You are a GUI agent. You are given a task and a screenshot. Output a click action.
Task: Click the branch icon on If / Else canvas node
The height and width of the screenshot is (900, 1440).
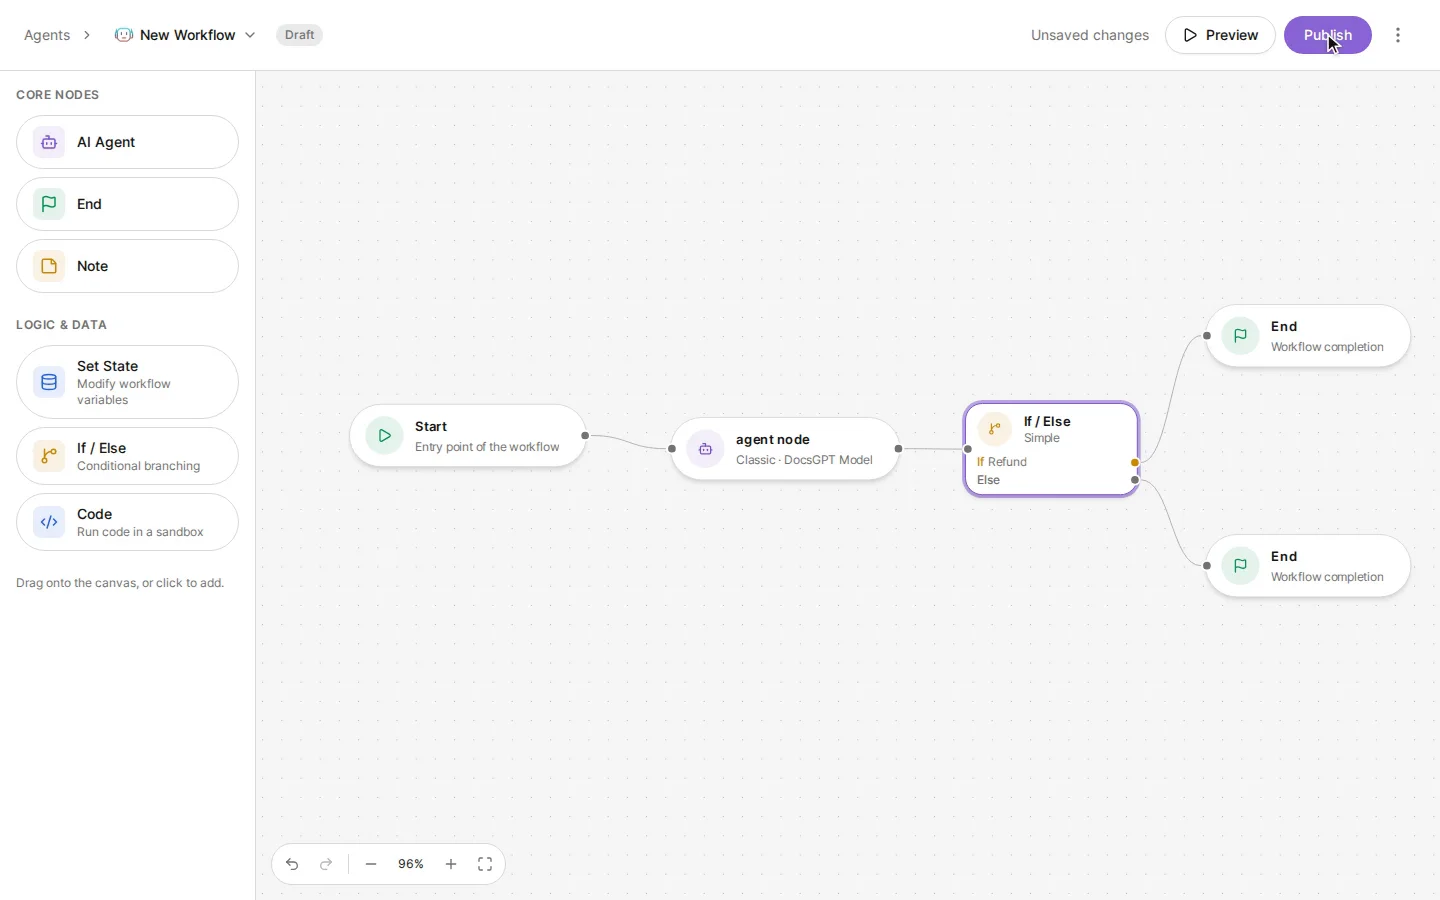click(995, 429)
